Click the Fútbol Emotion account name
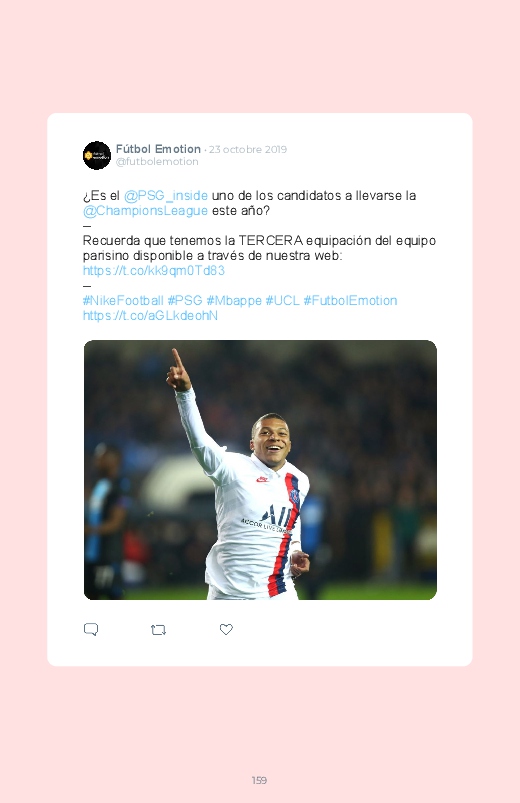 [158, 149]
